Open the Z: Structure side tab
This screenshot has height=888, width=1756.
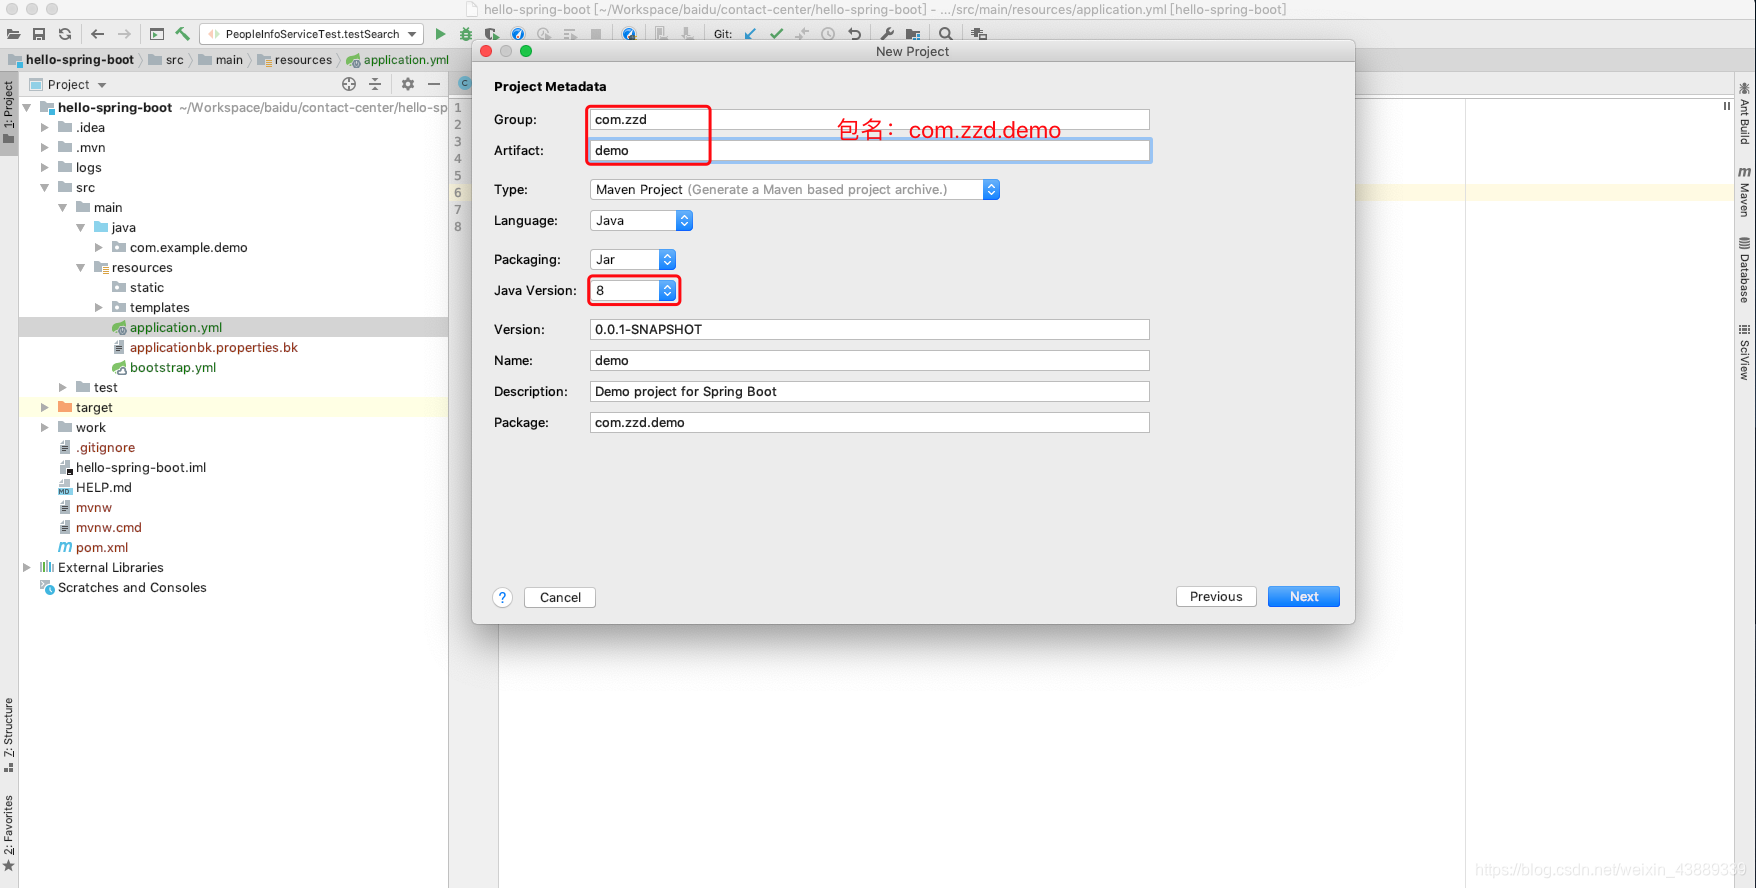pyautogui.click(x=9, y=735)
